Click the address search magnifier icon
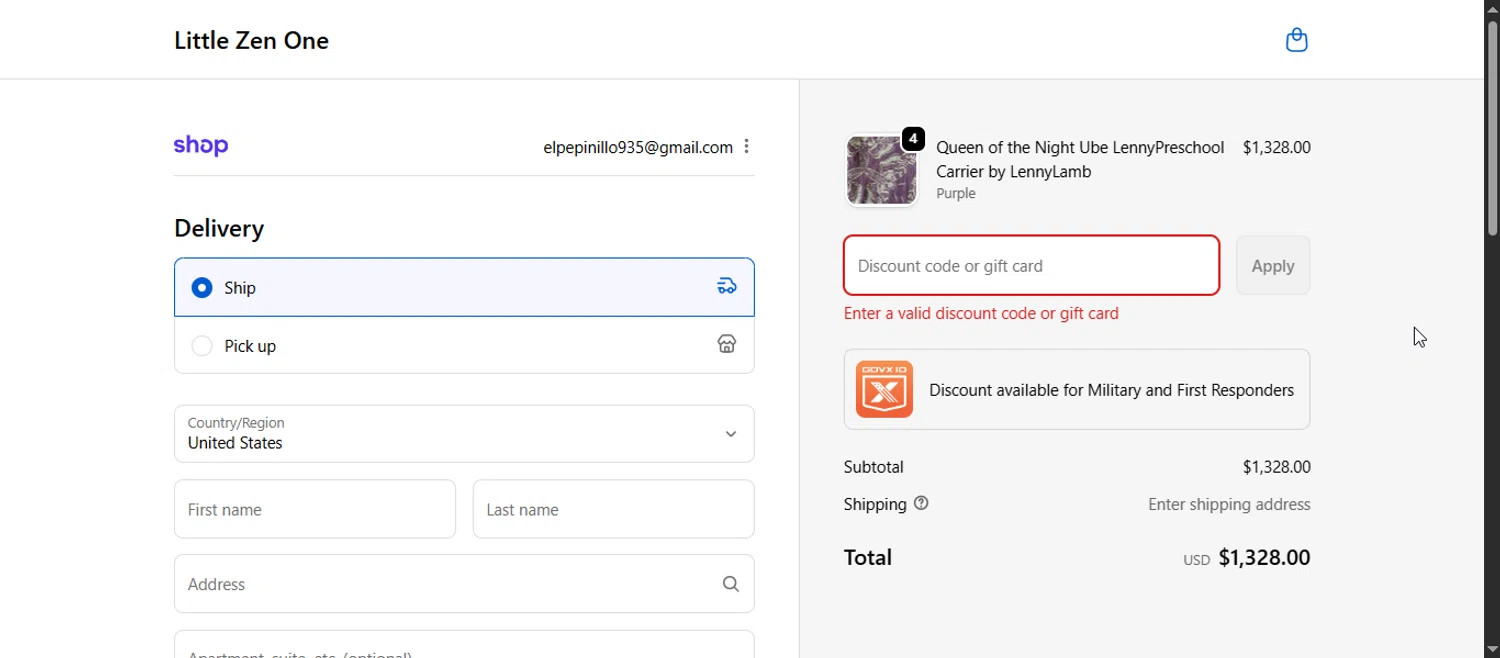Viewport: 1500px width, 658px height. tap(731, 584)
